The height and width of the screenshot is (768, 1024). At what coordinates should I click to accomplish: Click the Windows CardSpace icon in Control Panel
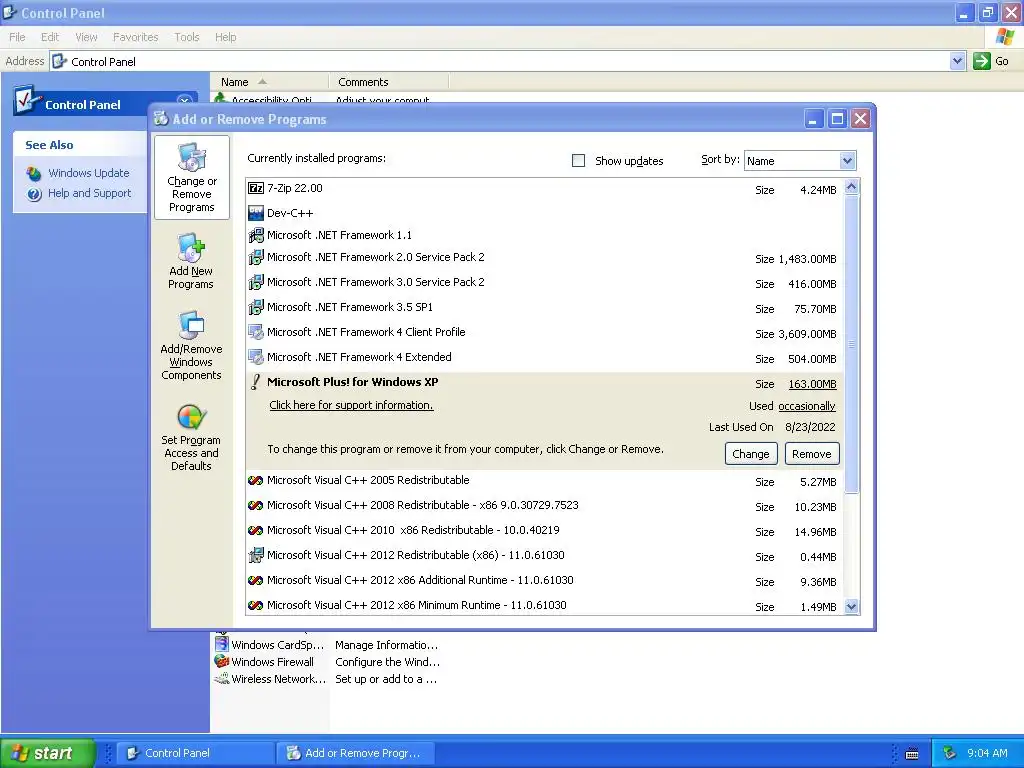[x=222, y=644]
